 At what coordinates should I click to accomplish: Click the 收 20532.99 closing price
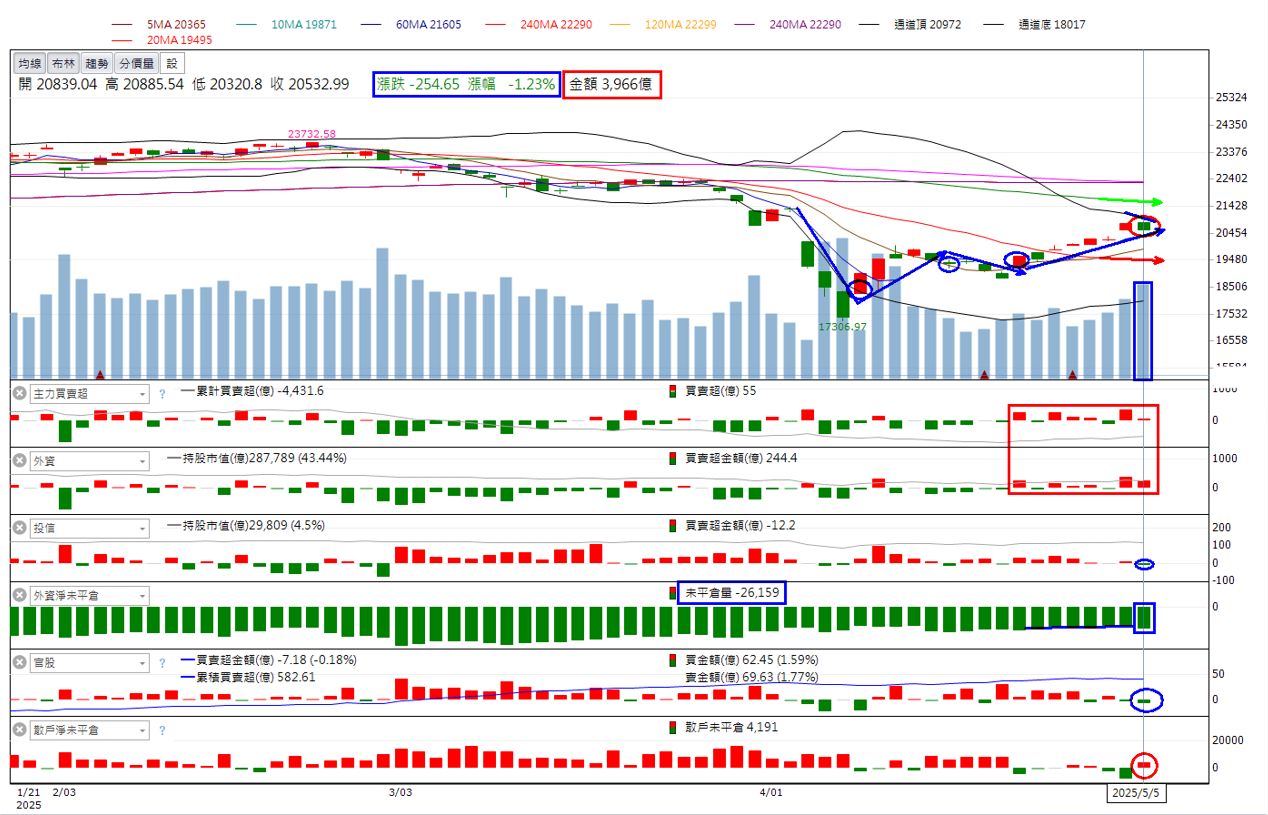point(309,85)
